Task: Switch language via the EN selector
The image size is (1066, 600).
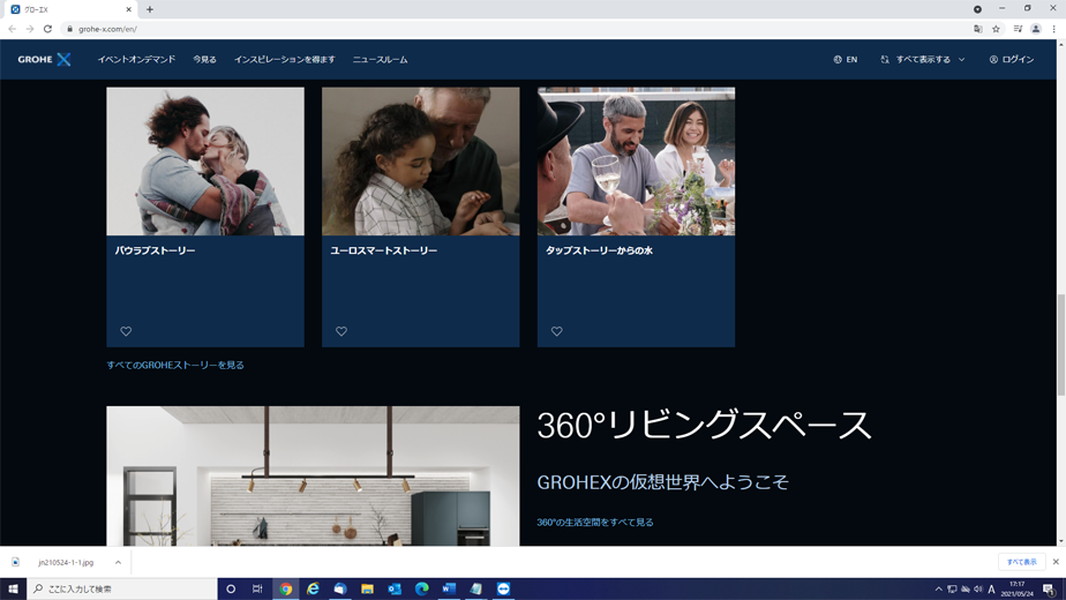Action: [x=845, y=60]
